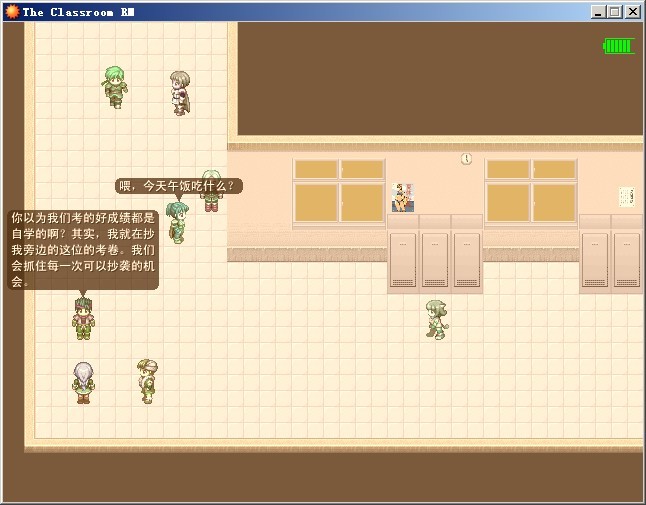Click the green-haired student at top left
The width and height of the screenshot is (646, 505).
(115, 87)
